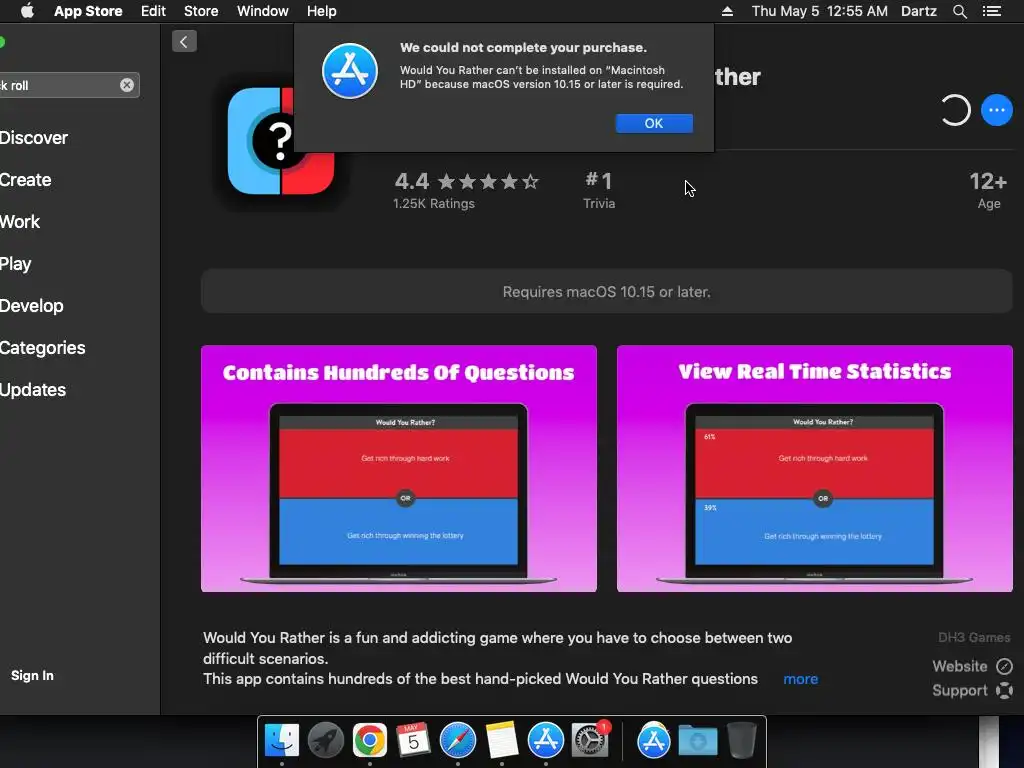
Task: Open the Downloads folder in the Dock
Action: [697, 741]
